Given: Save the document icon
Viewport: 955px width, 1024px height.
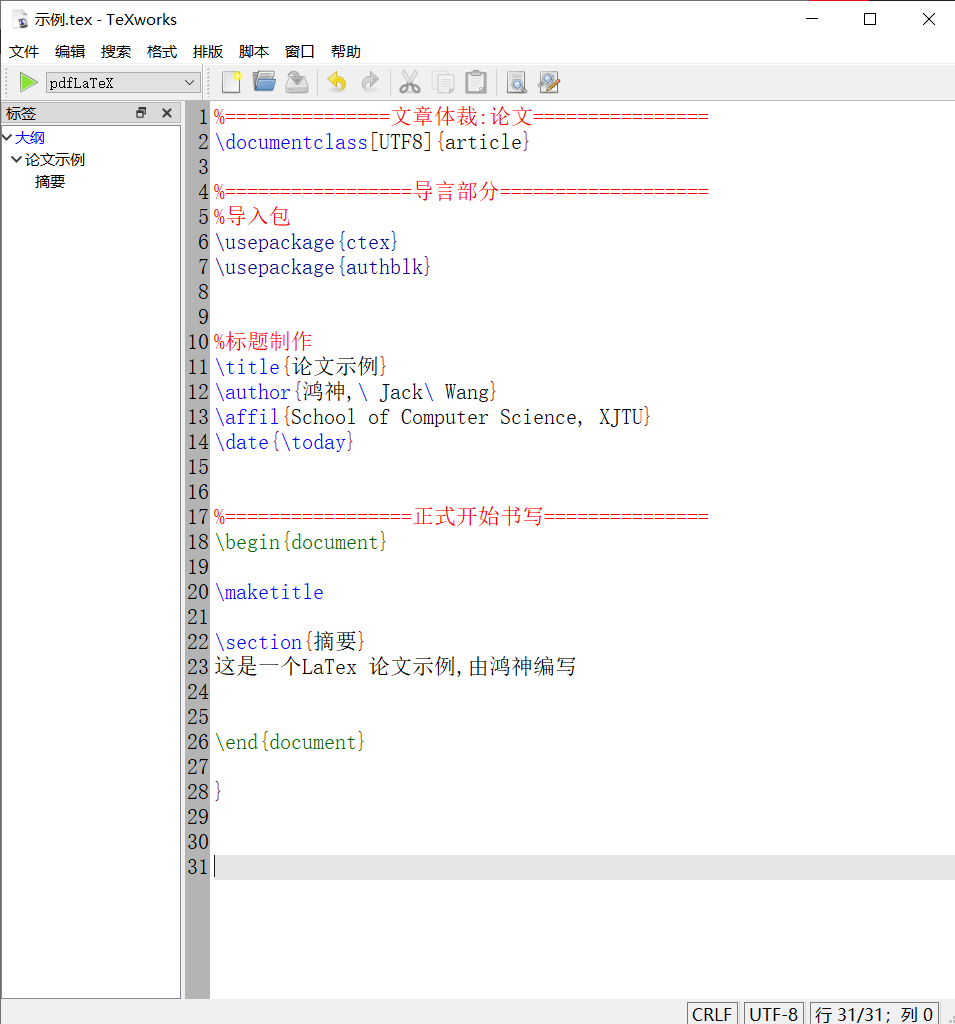Looking at the screenshot, I should tap(297, 82).
